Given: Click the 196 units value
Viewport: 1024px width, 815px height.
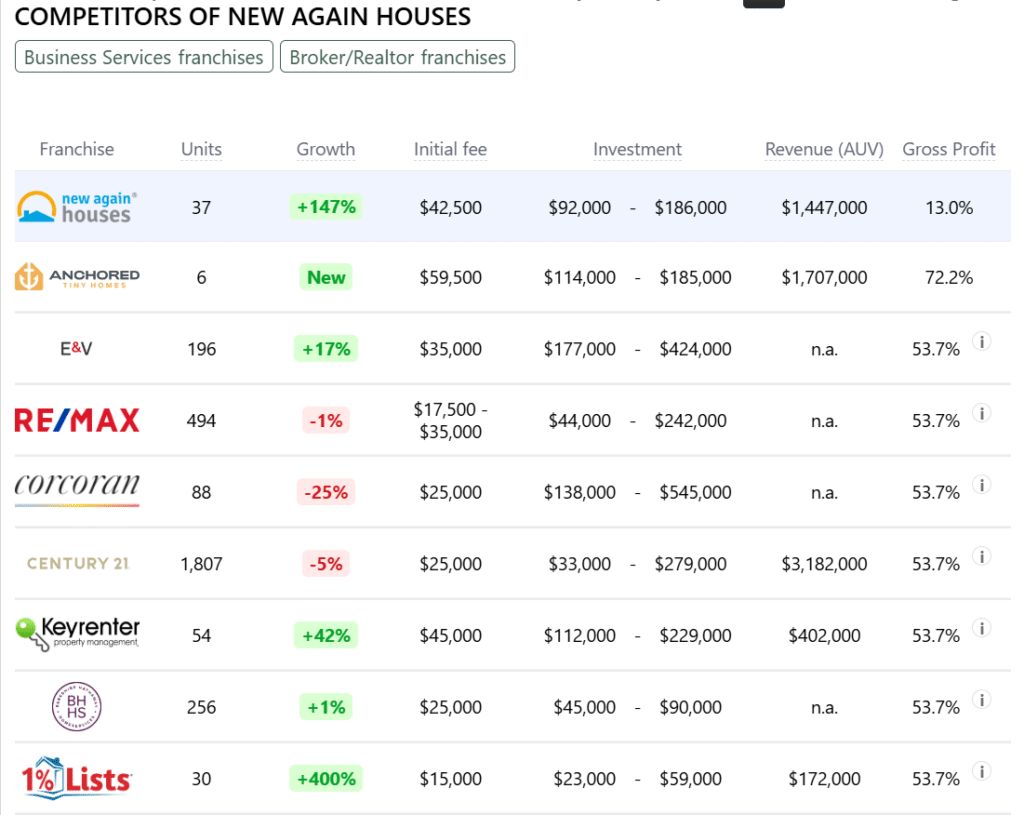Looking at the screenshot, I should tap(201, 349).
